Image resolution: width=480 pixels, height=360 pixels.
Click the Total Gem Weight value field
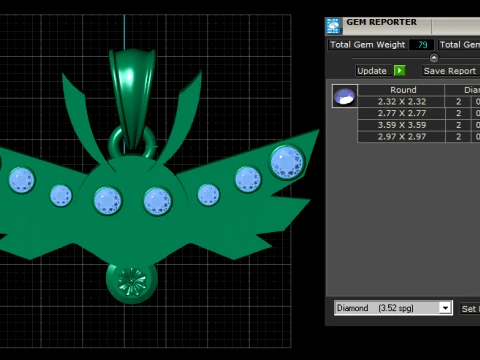[422, 45]
